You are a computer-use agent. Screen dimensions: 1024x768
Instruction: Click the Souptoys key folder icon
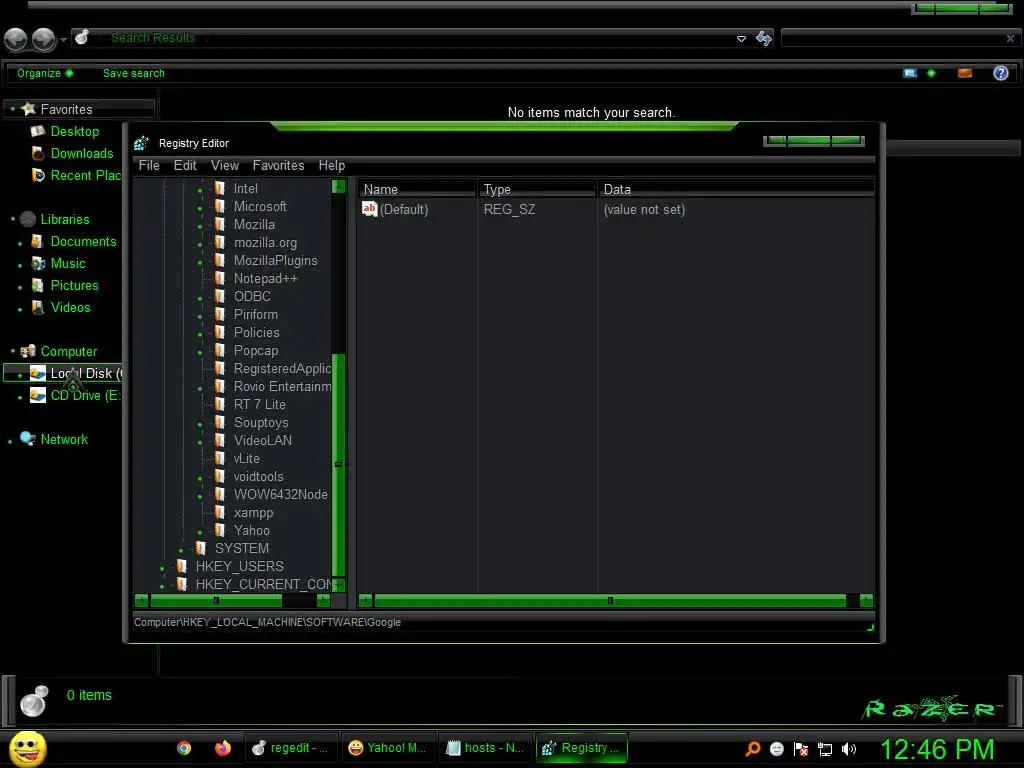click(220, 423)
